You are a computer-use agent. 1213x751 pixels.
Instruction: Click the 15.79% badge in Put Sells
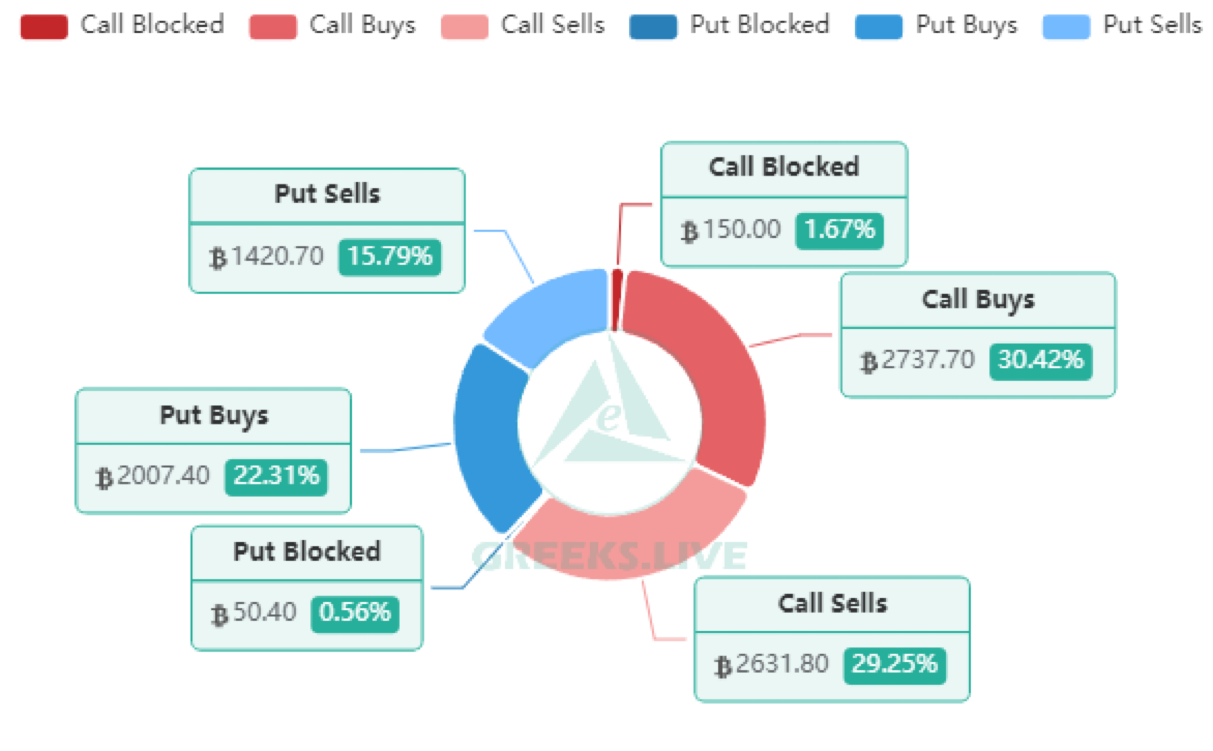[389, 256]
